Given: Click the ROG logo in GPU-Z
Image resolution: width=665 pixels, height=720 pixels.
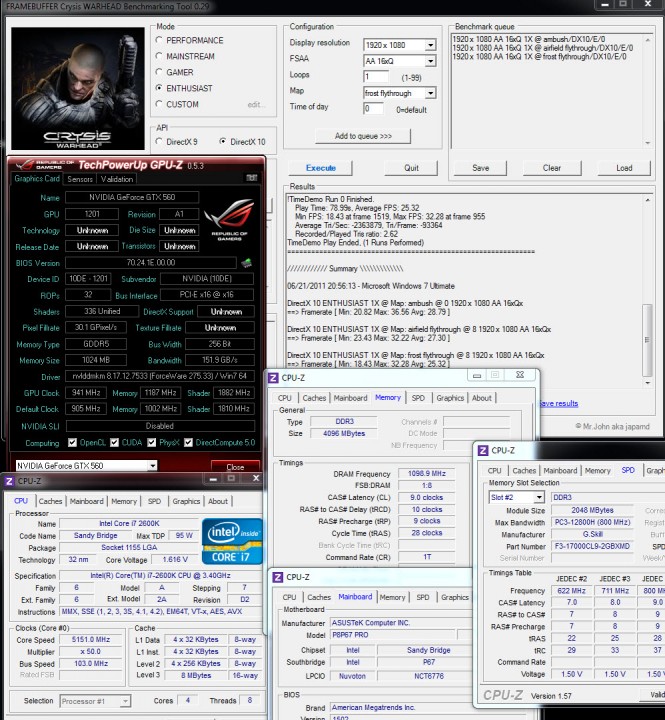Looking at the screenshot, I should (230, 219).
